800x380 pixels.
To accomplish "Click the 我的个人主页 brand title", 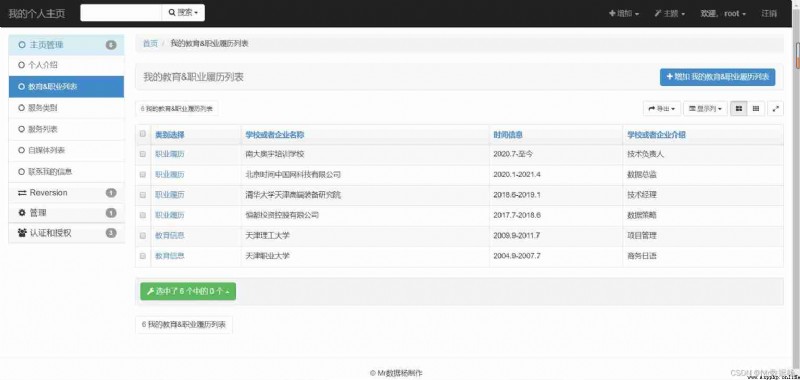I will tap(37, 14).
